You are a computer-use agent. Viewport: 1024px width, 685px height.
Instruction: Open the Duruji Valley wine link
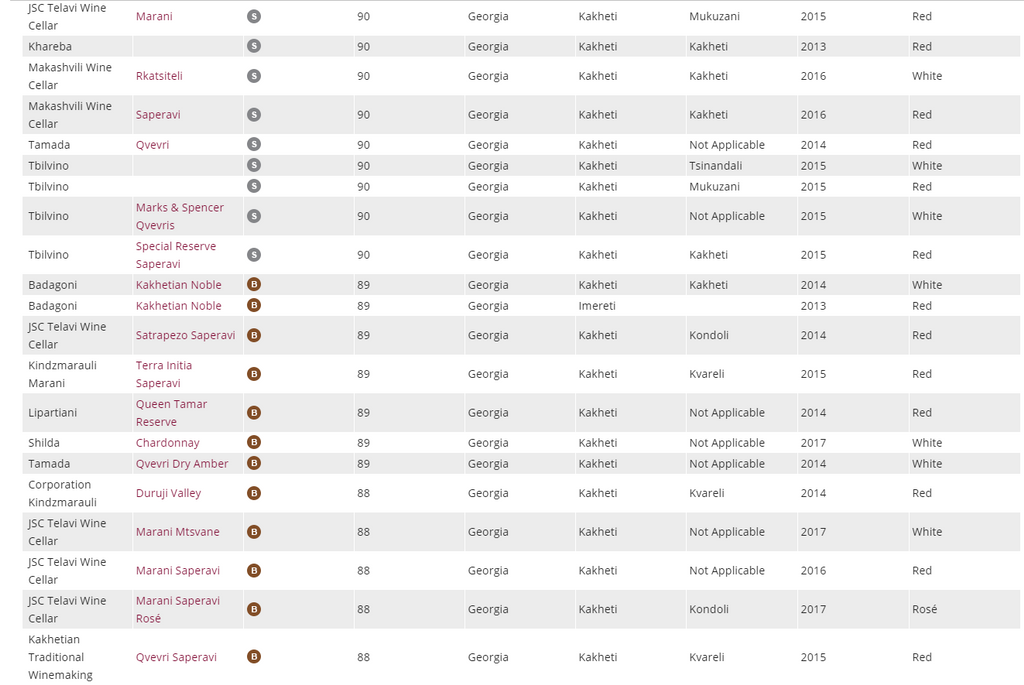pyautogui.click(x=168, y=493)
